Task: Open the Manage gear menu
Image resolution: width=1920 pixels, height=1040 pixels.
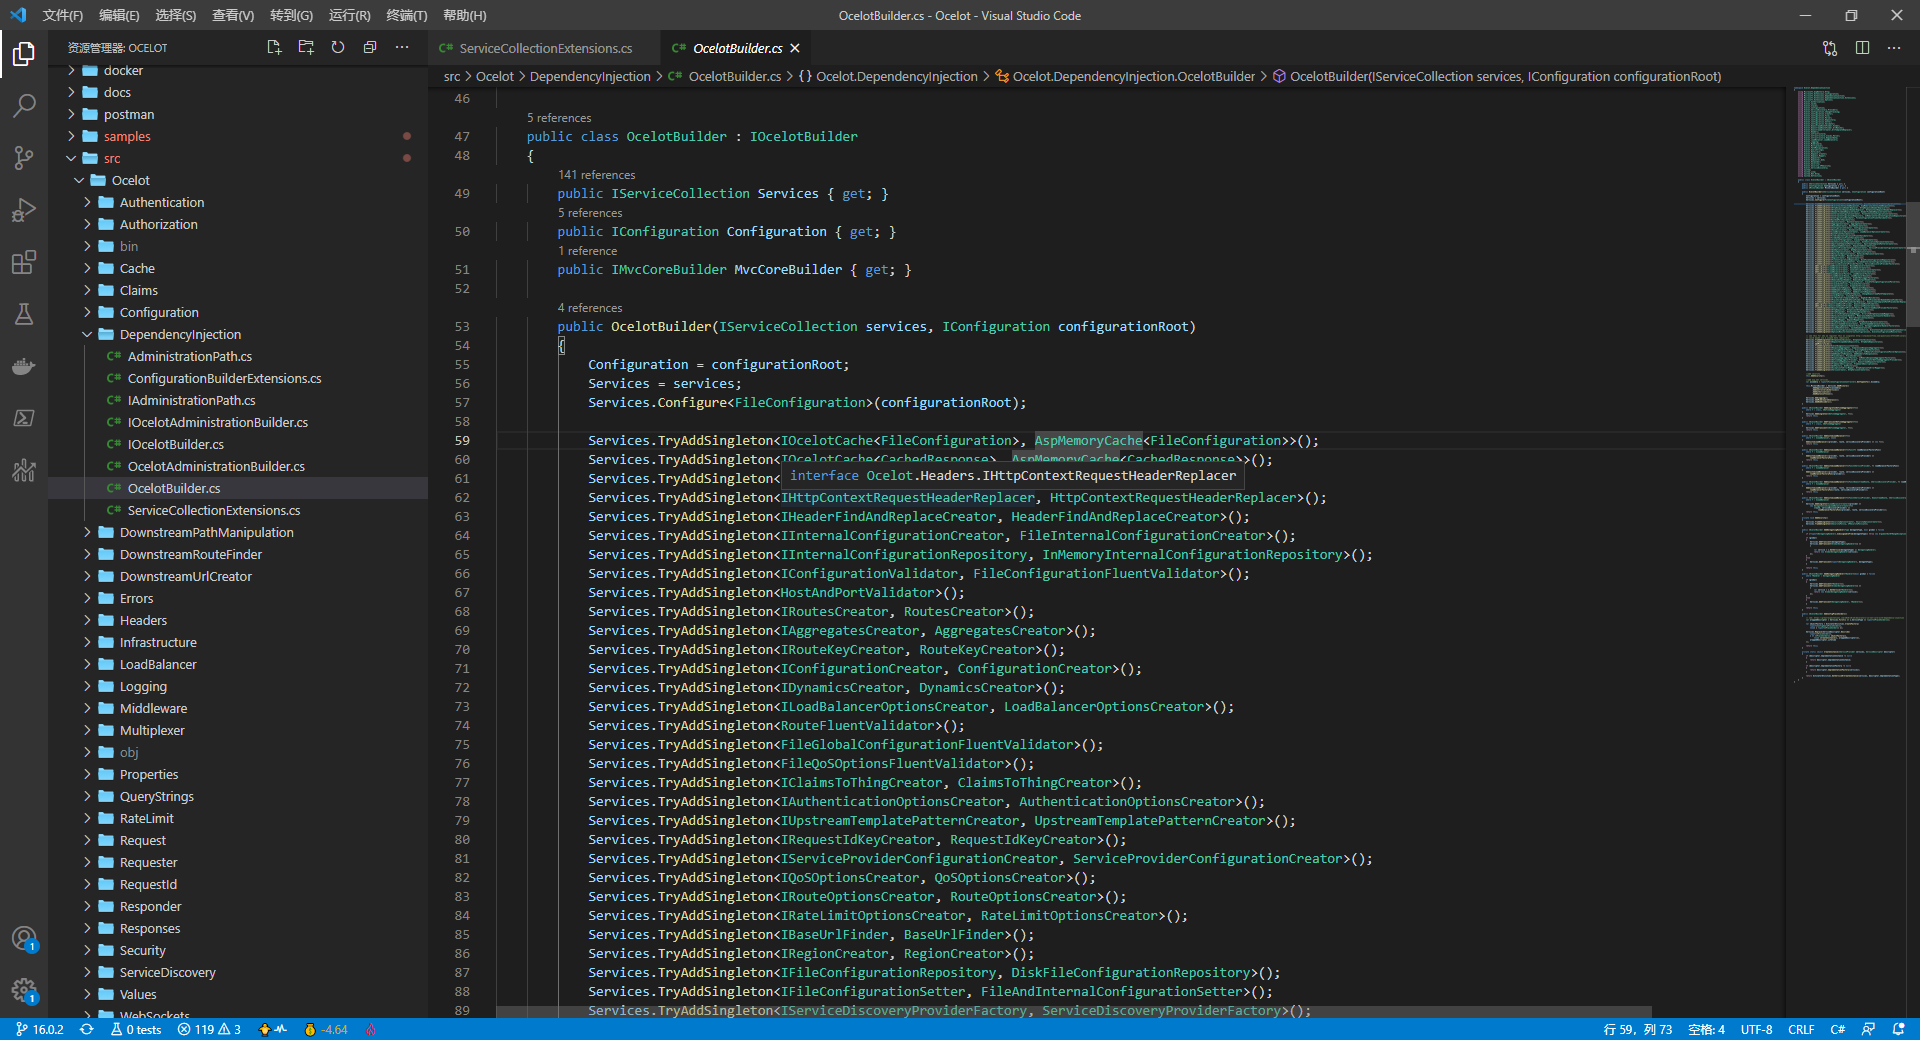Action: pyautogui.click(x=24, y=990)
